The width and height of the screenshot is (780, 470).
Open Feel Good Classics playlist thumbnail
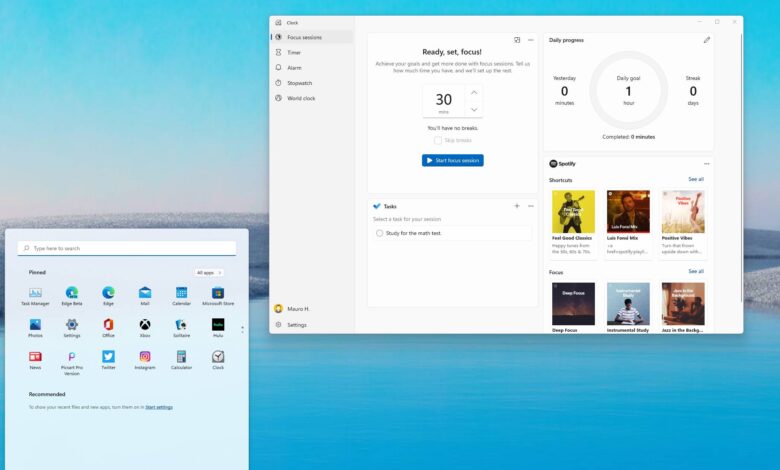pos(573,211)
